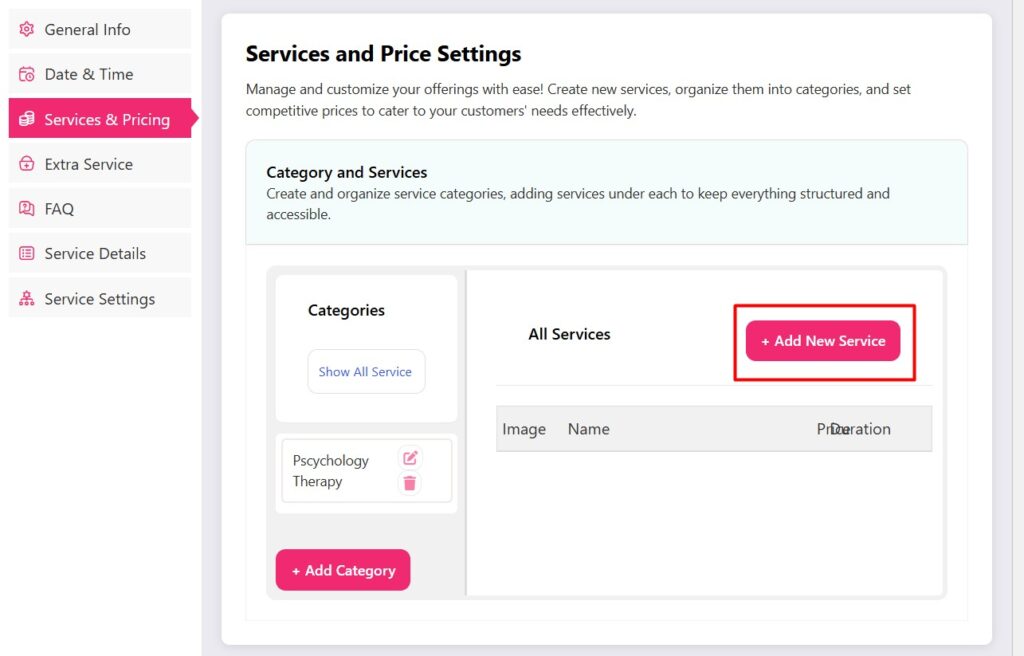Click the FAQ chat bubble icon

tap(27, 207)
